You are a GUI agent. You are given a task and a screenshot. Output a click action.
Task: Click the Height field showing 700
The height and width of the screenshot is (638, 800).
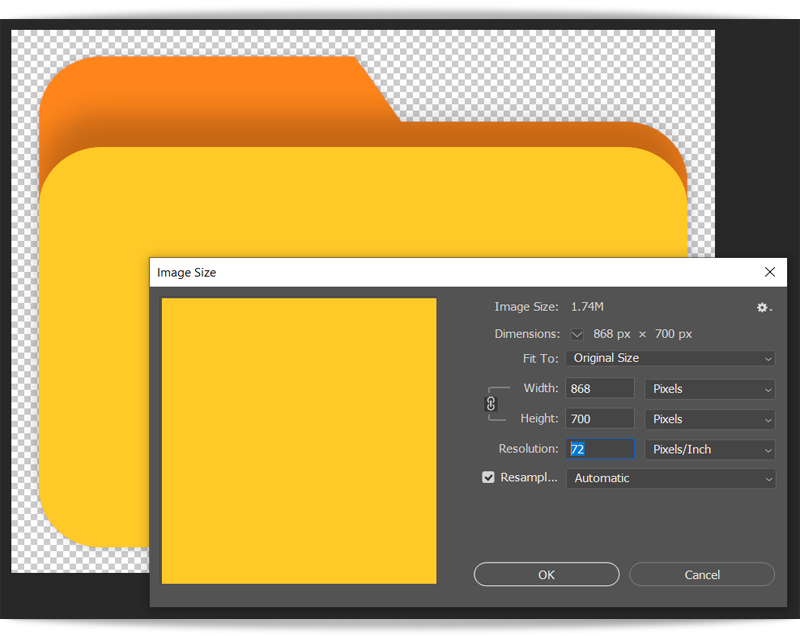[x=600, y=419]
